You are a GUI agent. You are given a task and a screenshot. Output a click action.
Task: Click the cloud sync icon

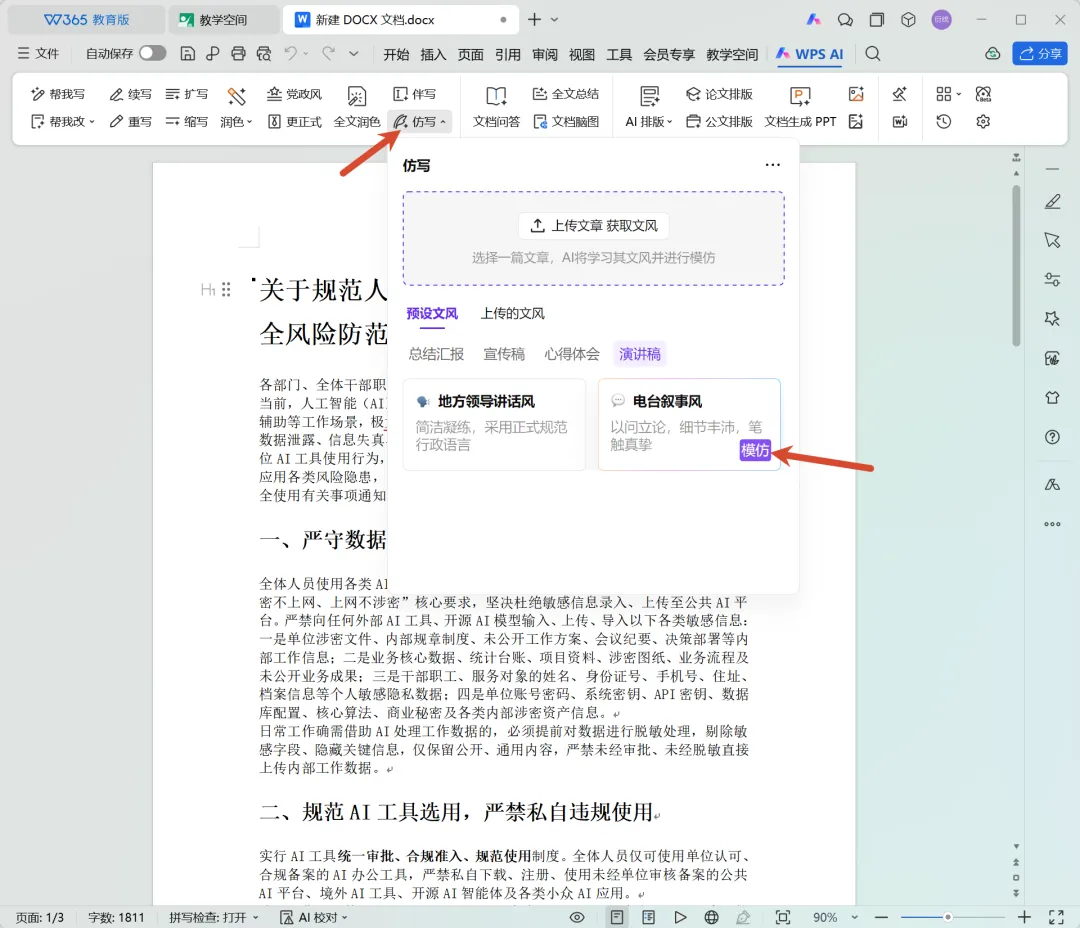coord(992,54)
